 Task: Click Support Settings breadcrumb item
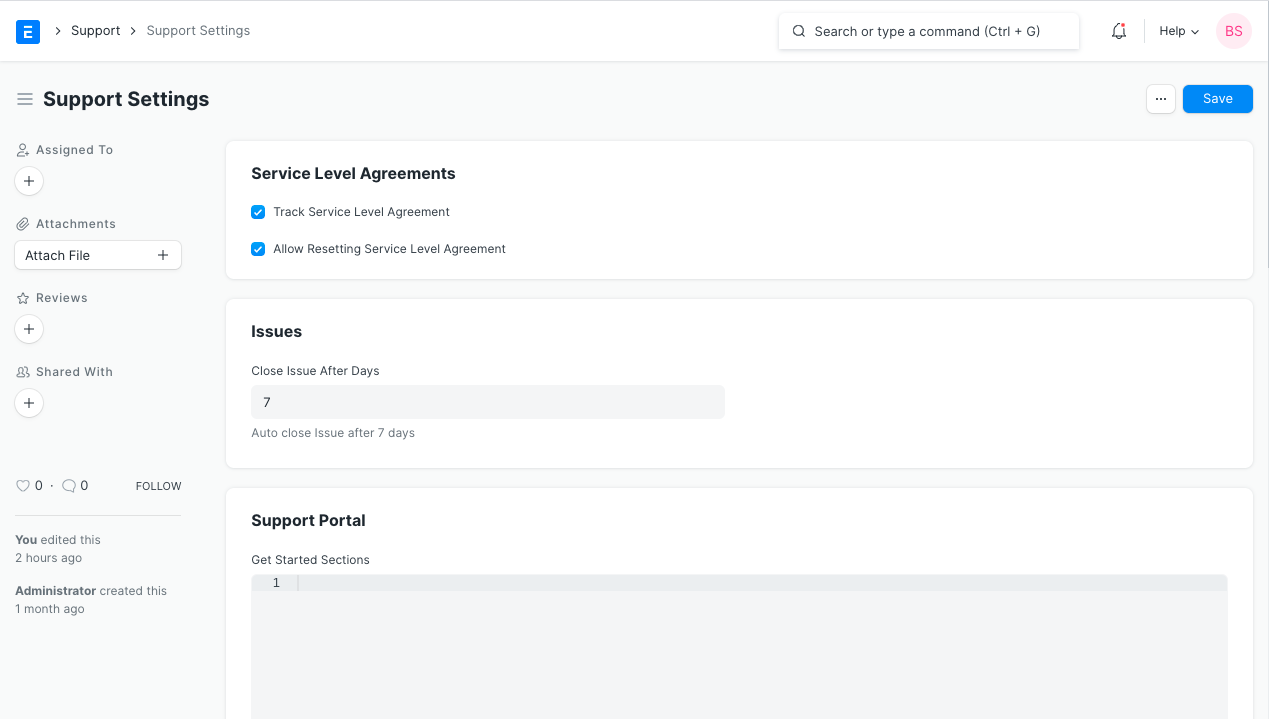click(198, 31)
